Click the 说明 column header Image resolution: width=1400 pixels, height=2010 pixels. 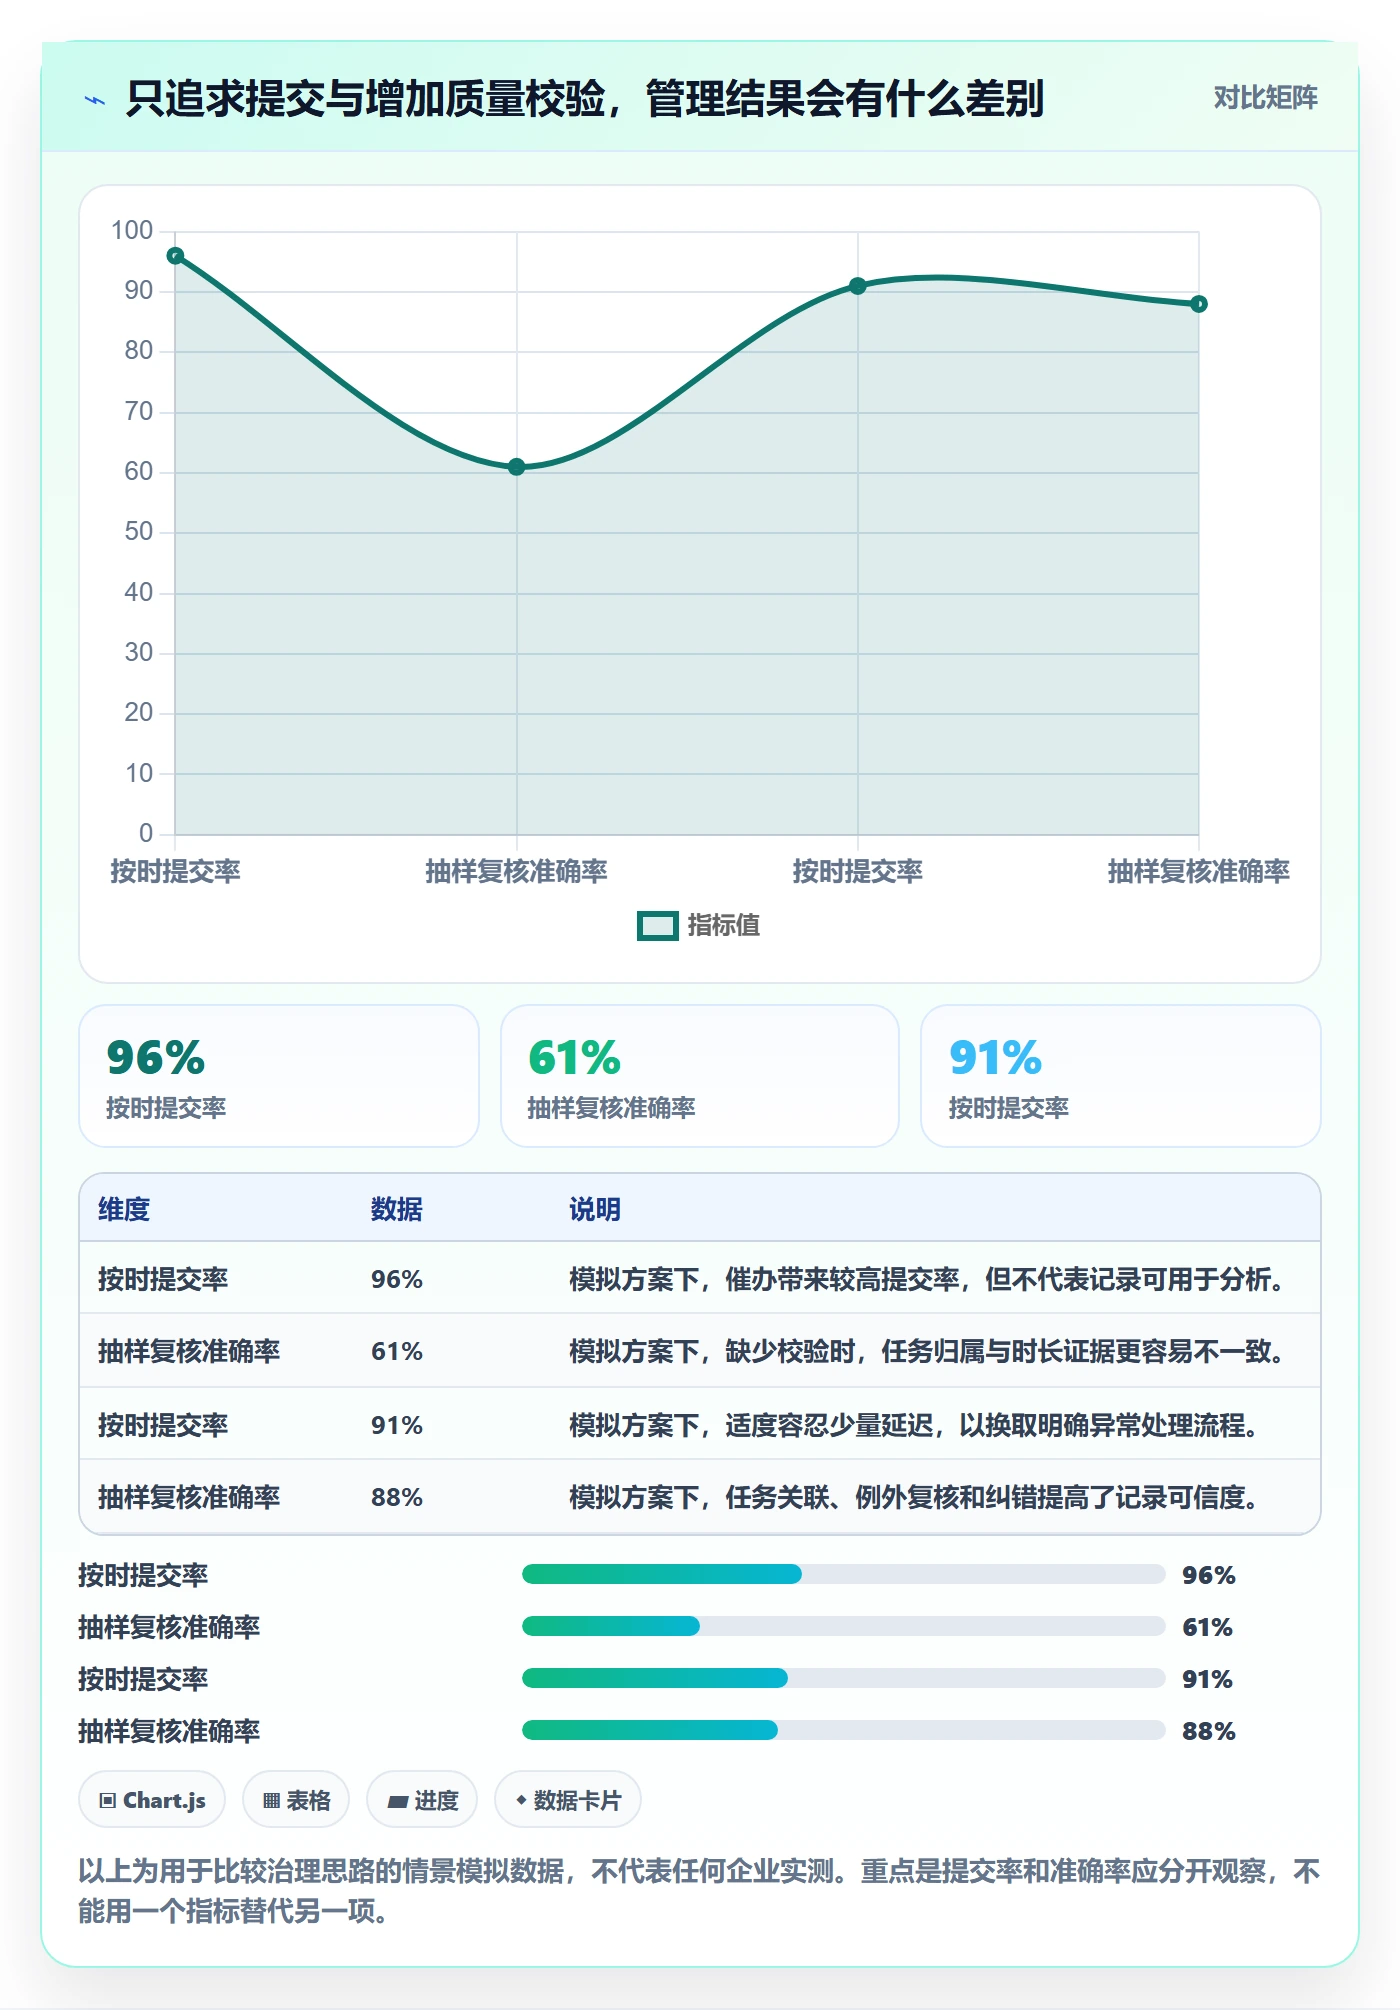[x=595, y=1209]
